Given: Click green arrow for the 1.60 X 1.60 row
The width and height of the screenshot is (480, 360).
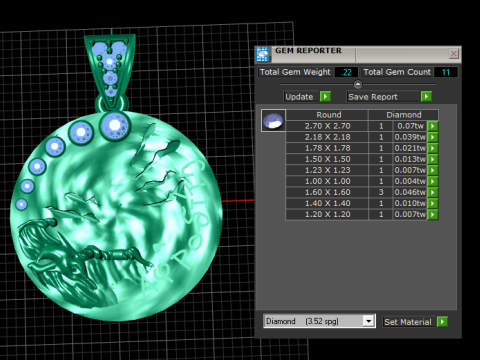Looking at the screenshot, I should click(433, 192).
